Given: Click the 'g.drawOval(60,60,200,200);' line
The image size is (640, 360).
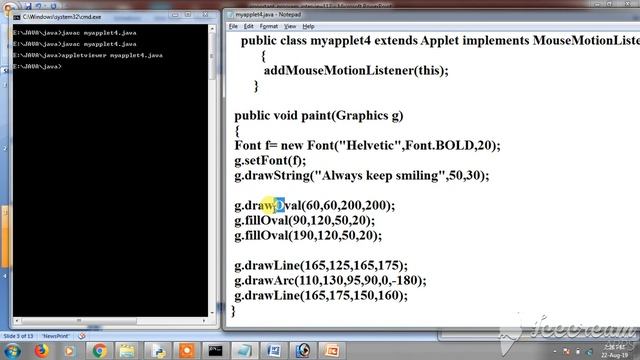Looking at the screenshot, I should point(315,205).
